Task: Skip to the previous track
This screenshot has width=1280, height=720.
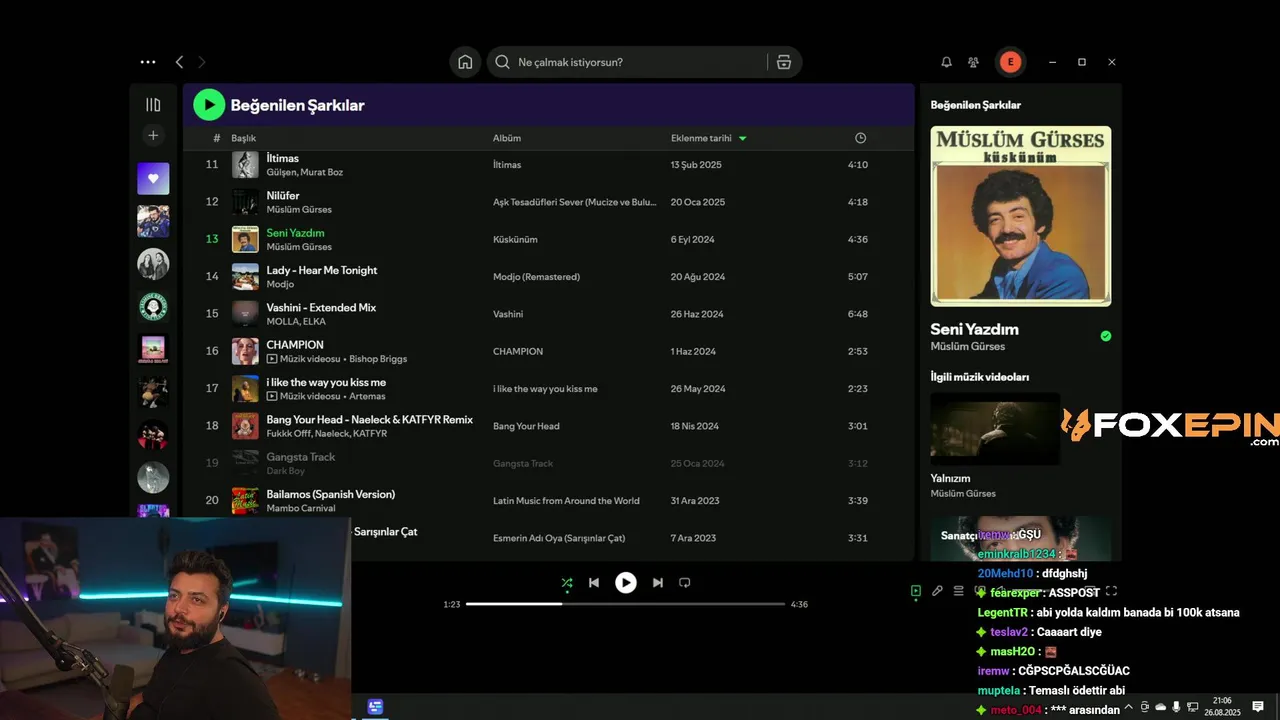Action: coord(594,582)
